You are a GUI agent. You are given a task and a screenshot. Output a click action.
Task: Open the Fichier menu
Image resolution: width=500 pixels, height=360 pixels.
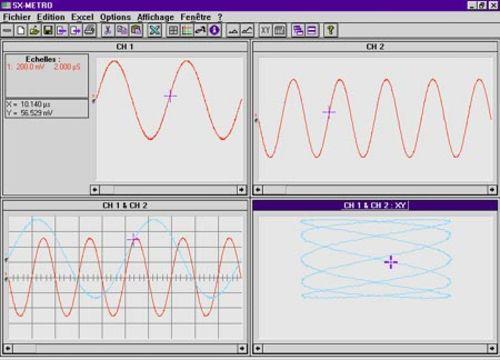pos(17,17)
